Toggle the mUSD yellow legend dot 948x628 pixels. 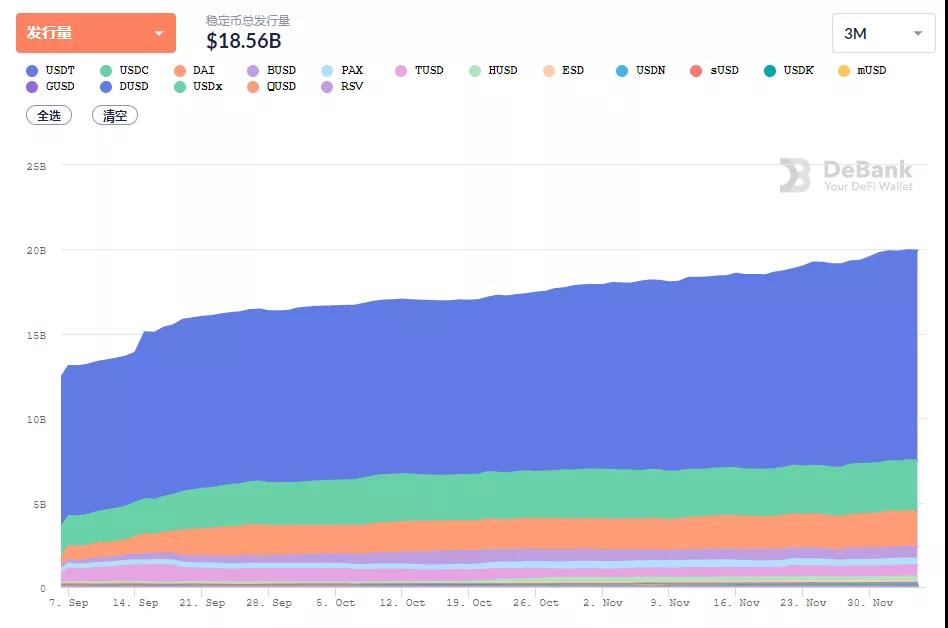click(844, 71)
